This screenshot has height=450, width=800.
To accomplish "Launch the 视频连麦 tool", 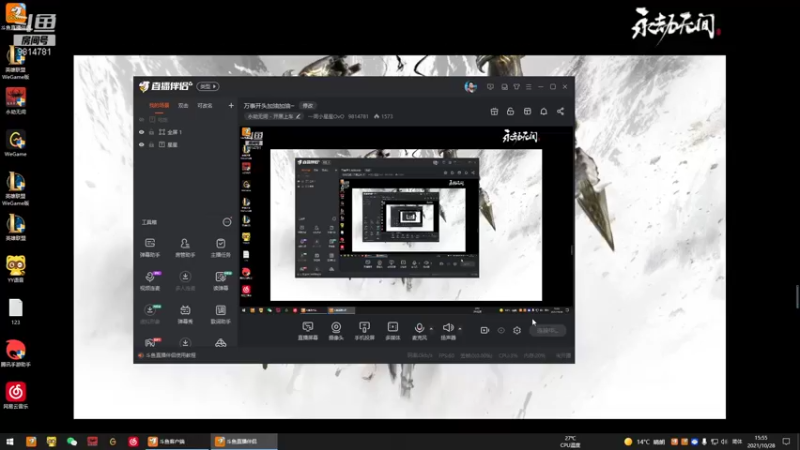I will (x=149, y=281).
